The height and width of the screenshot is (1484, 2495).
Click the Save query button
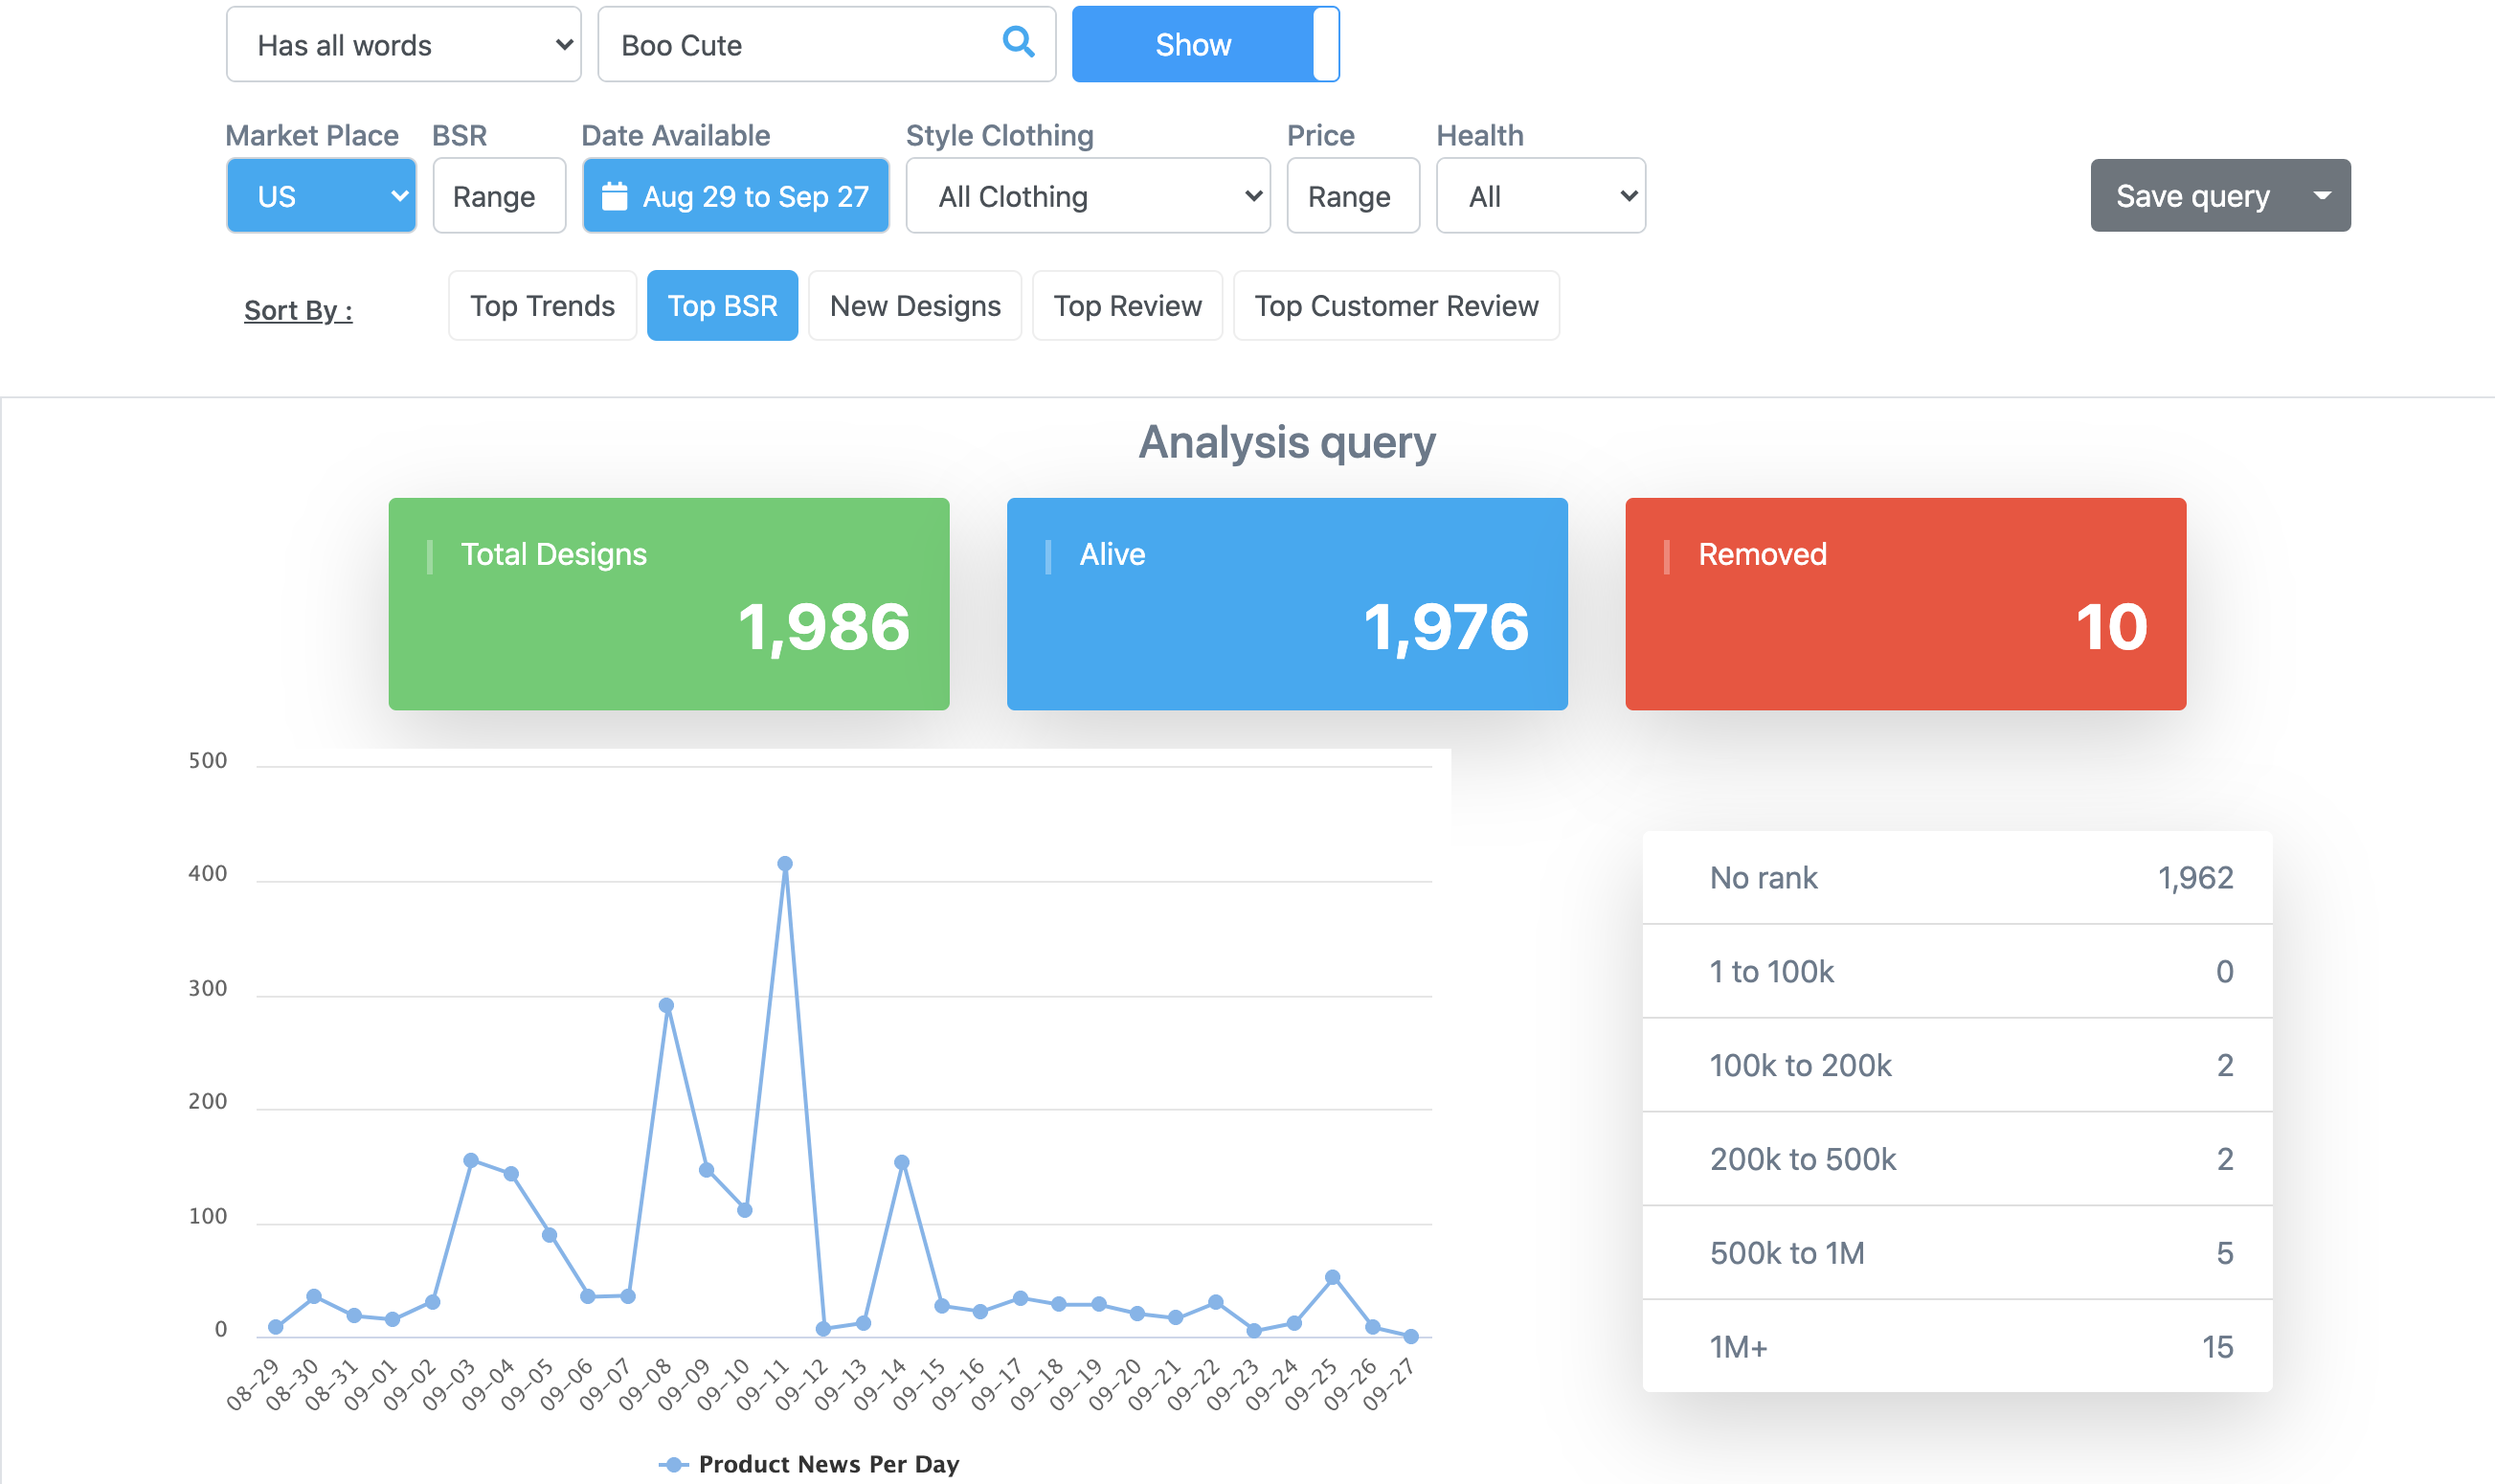(2192, 196)
